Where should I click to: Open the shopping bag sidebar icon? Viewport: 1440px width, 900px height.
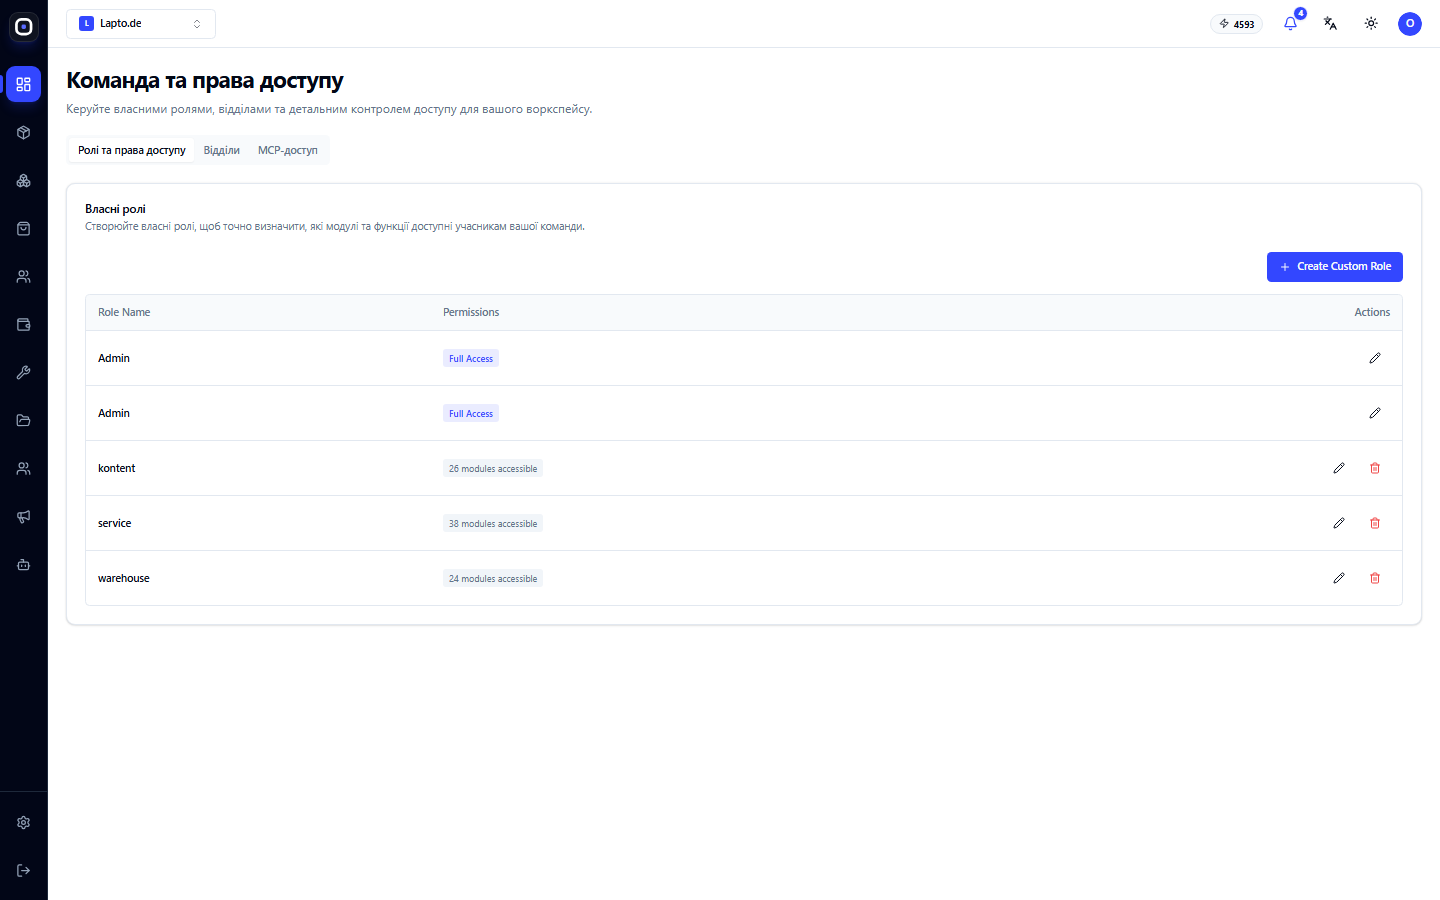point(24,228)
